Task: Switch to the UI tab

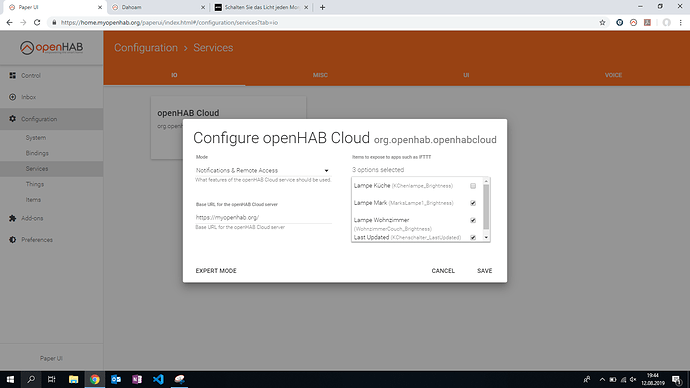Action: point(466,75)
